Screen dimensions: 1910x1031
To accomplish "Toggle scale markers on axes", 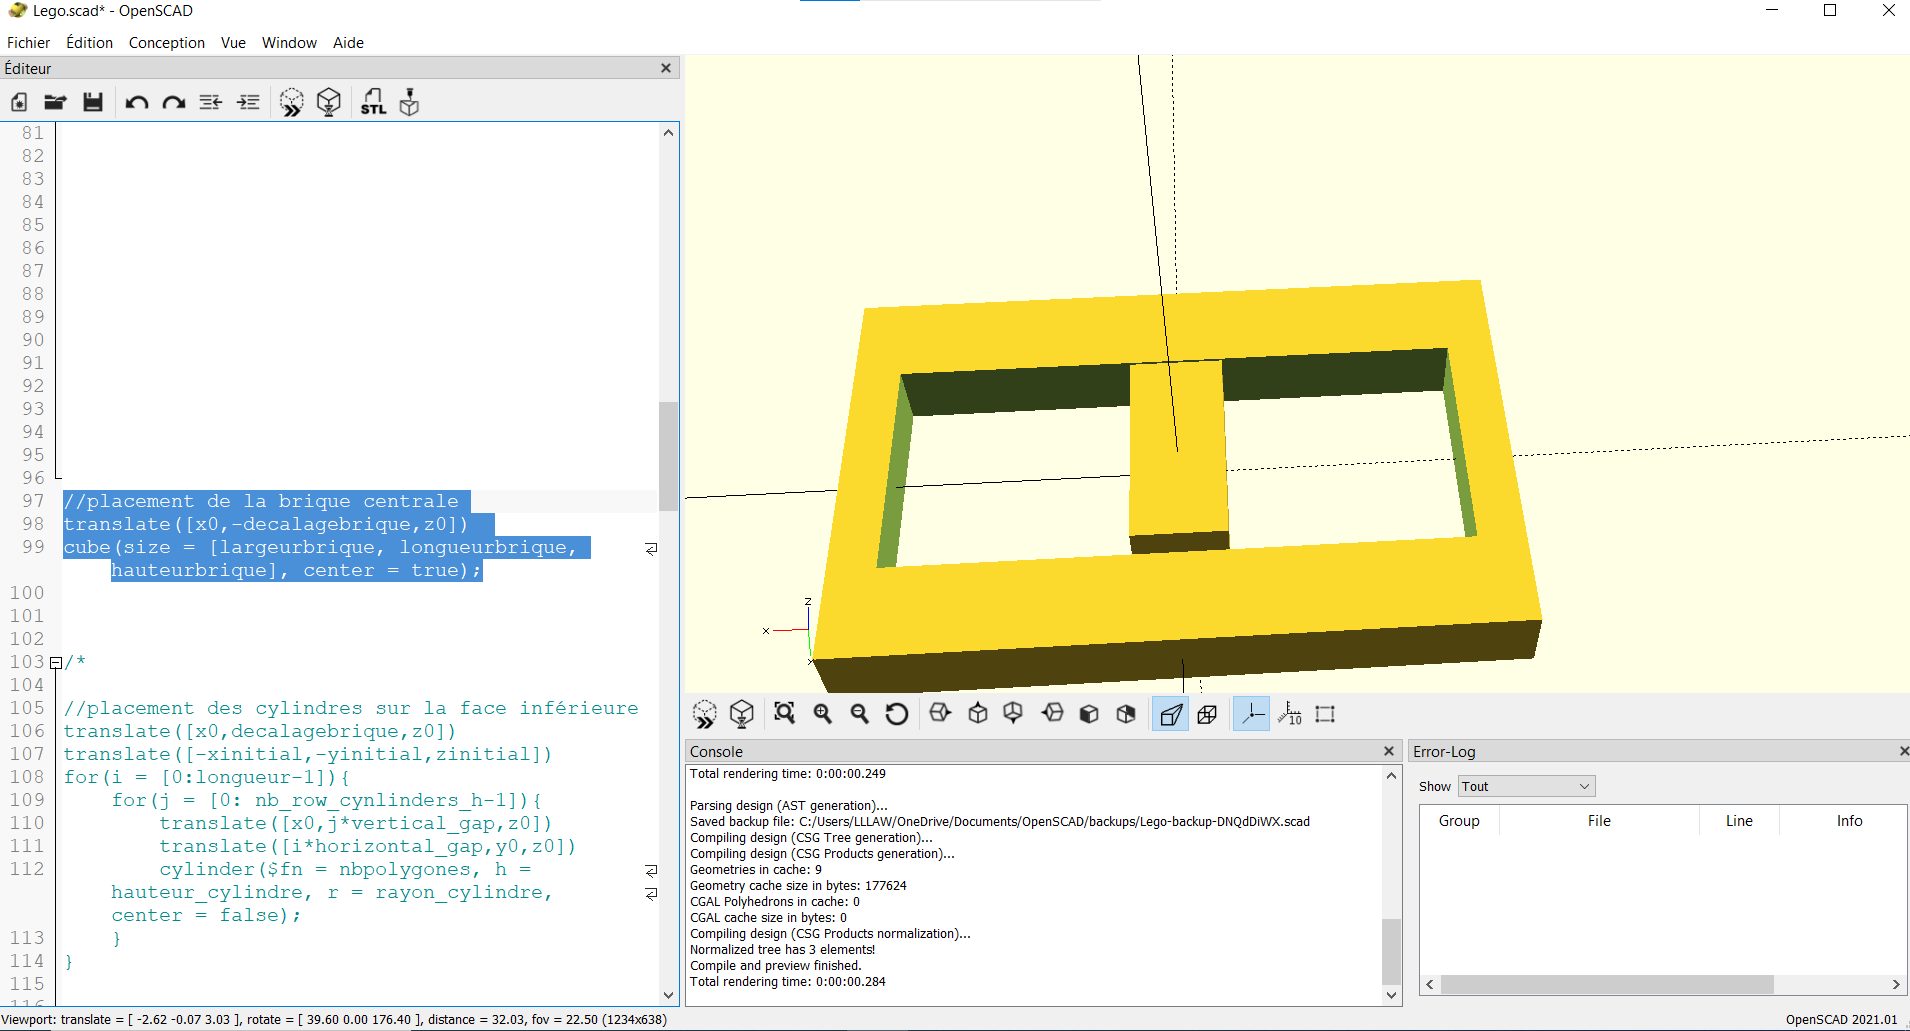I will click(x=1290, y=714).
